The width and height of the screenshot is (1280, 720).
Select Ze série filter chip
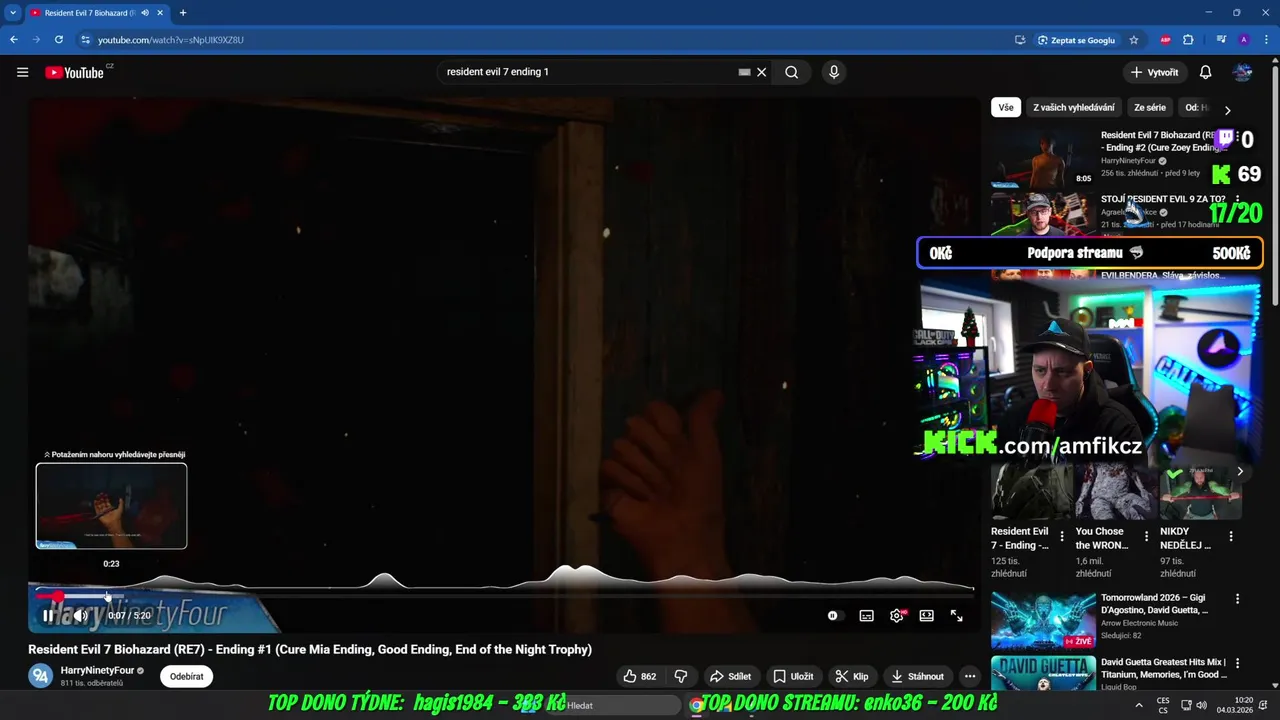pyautogui.click(x=1150, y=107)
